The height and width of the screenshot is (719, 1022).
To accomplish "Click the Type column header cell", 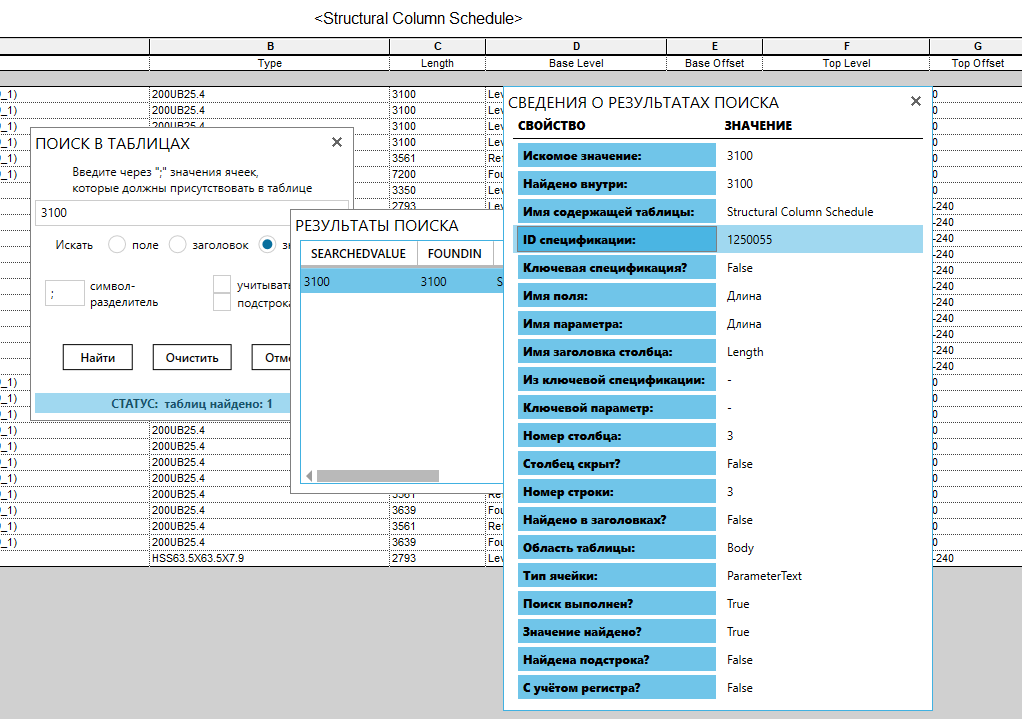I will pyautogui.click(x=270, y=63).
